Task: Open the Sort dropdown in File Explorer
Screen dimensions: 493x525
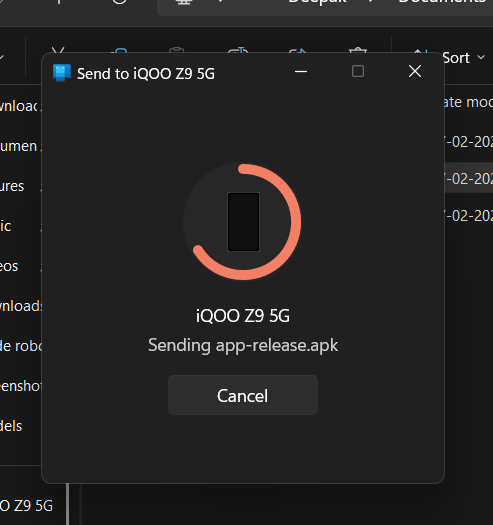Action: [463, 58]
